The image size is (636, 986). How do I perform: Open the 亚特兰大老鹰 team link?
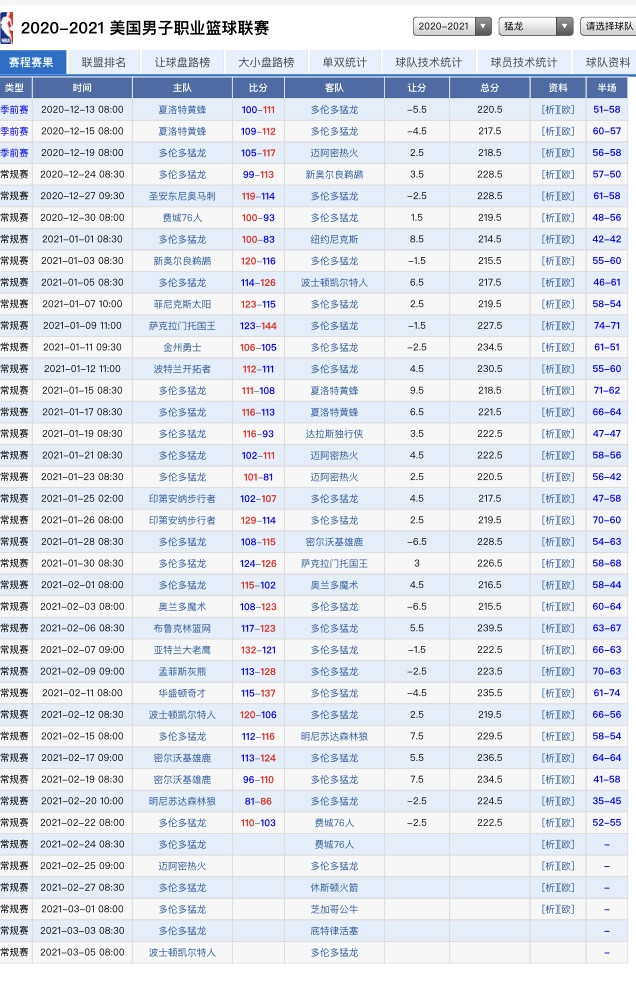pyautogui.click(x=182, y=650)
